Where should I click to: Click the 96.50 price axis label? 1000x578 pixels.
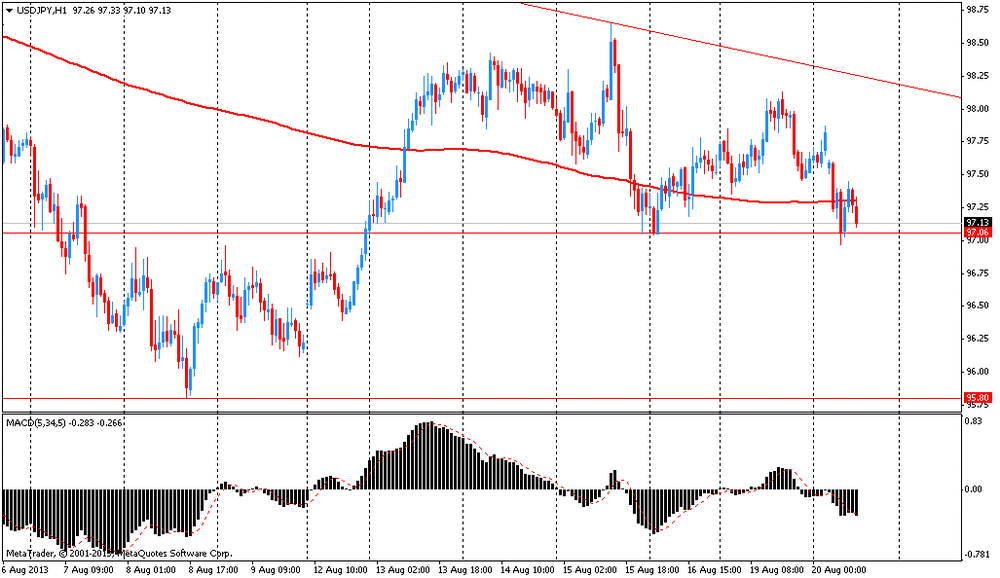(x=978, y=306)
